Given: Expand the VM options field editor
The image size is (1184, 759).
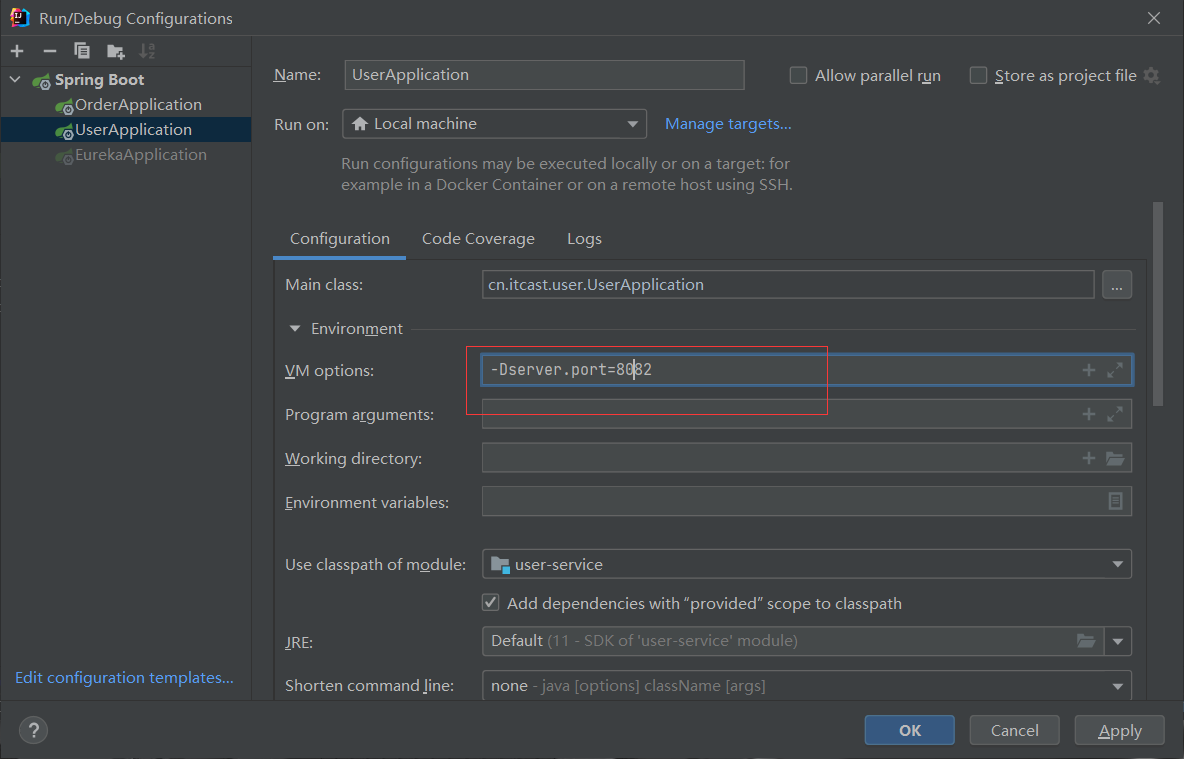Looking at the screenshot, I should 1115,370.
